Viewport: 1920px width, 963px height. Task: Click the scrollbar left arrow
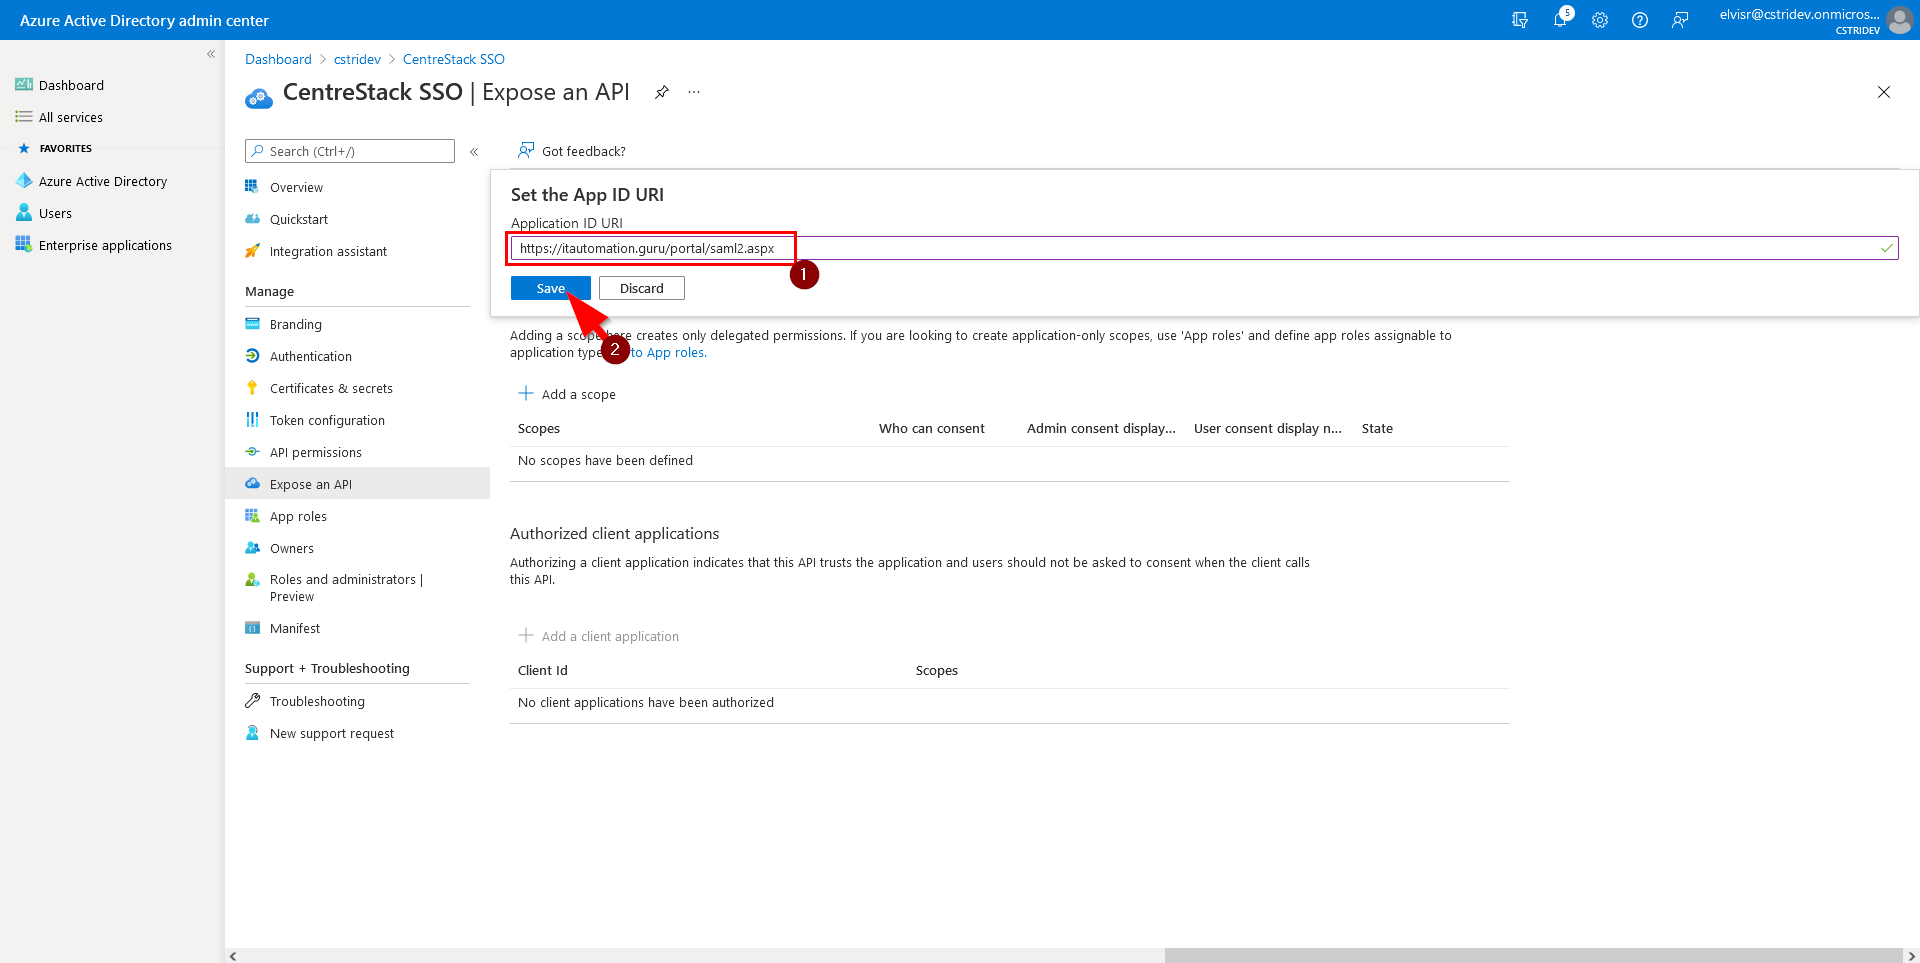(x=233, y=956)
